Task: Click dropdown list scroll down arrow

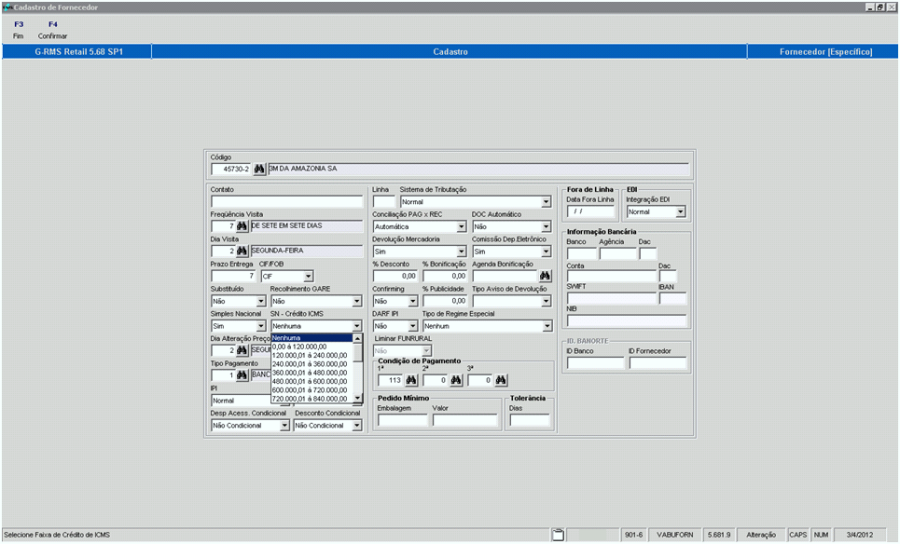Action: 358,398
